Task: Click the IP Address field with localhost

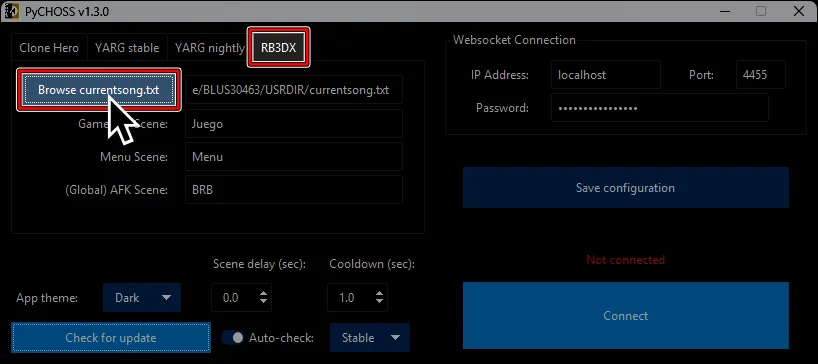Action: [x=606, y=75]
